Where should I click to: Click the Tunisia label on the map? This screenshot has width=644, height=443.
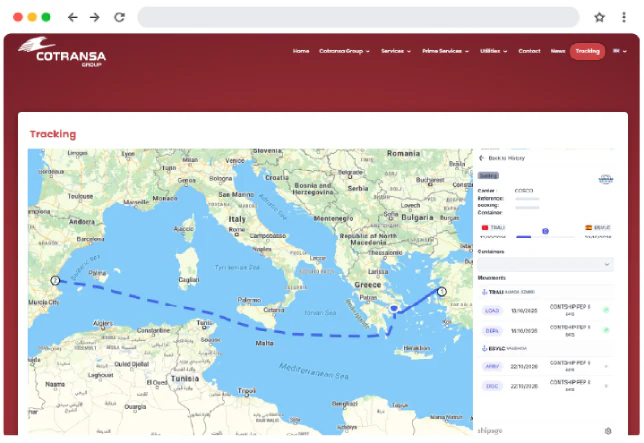pyautogui.click(x=185, y=379)
